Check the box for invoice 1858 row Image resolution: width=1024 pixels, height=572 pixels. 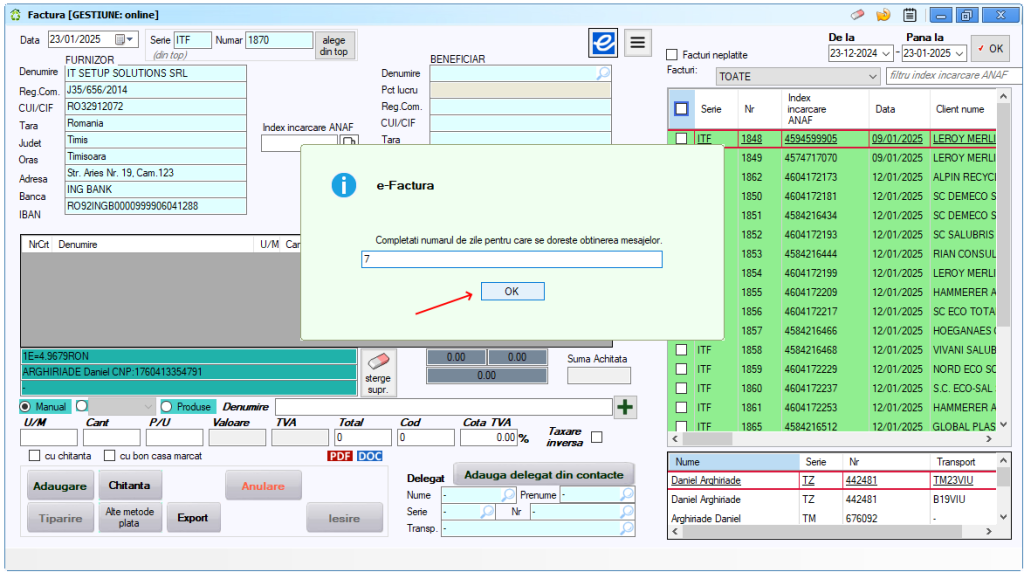coord(681,350)
